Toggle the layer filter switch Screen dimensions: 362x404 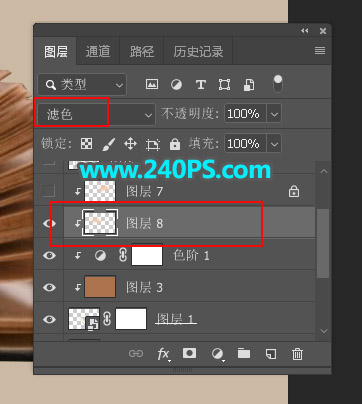[278, 84]
